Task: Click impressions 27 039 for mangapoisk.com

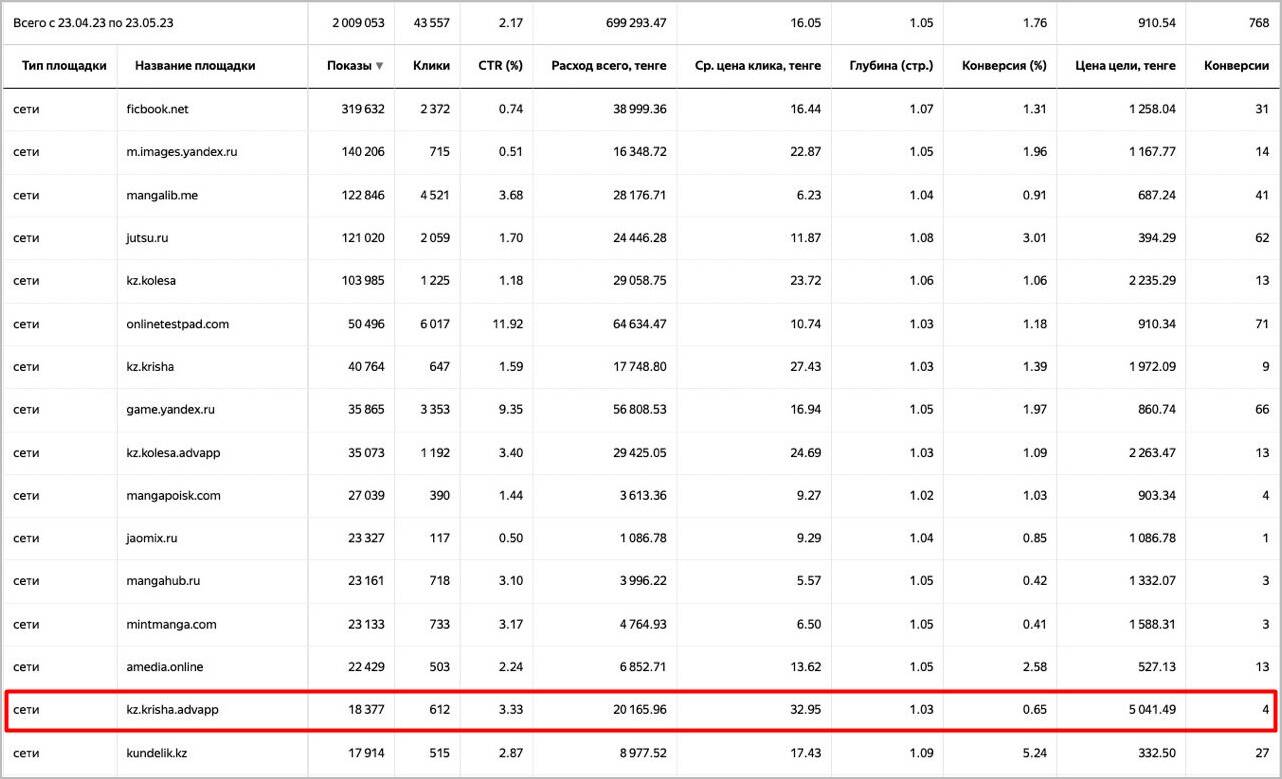Action: 366,496
